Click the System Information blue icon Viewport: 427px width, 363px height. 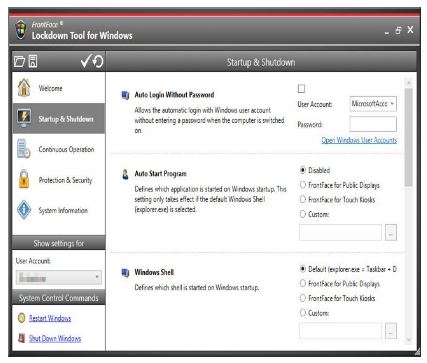(x=24, y=210)
